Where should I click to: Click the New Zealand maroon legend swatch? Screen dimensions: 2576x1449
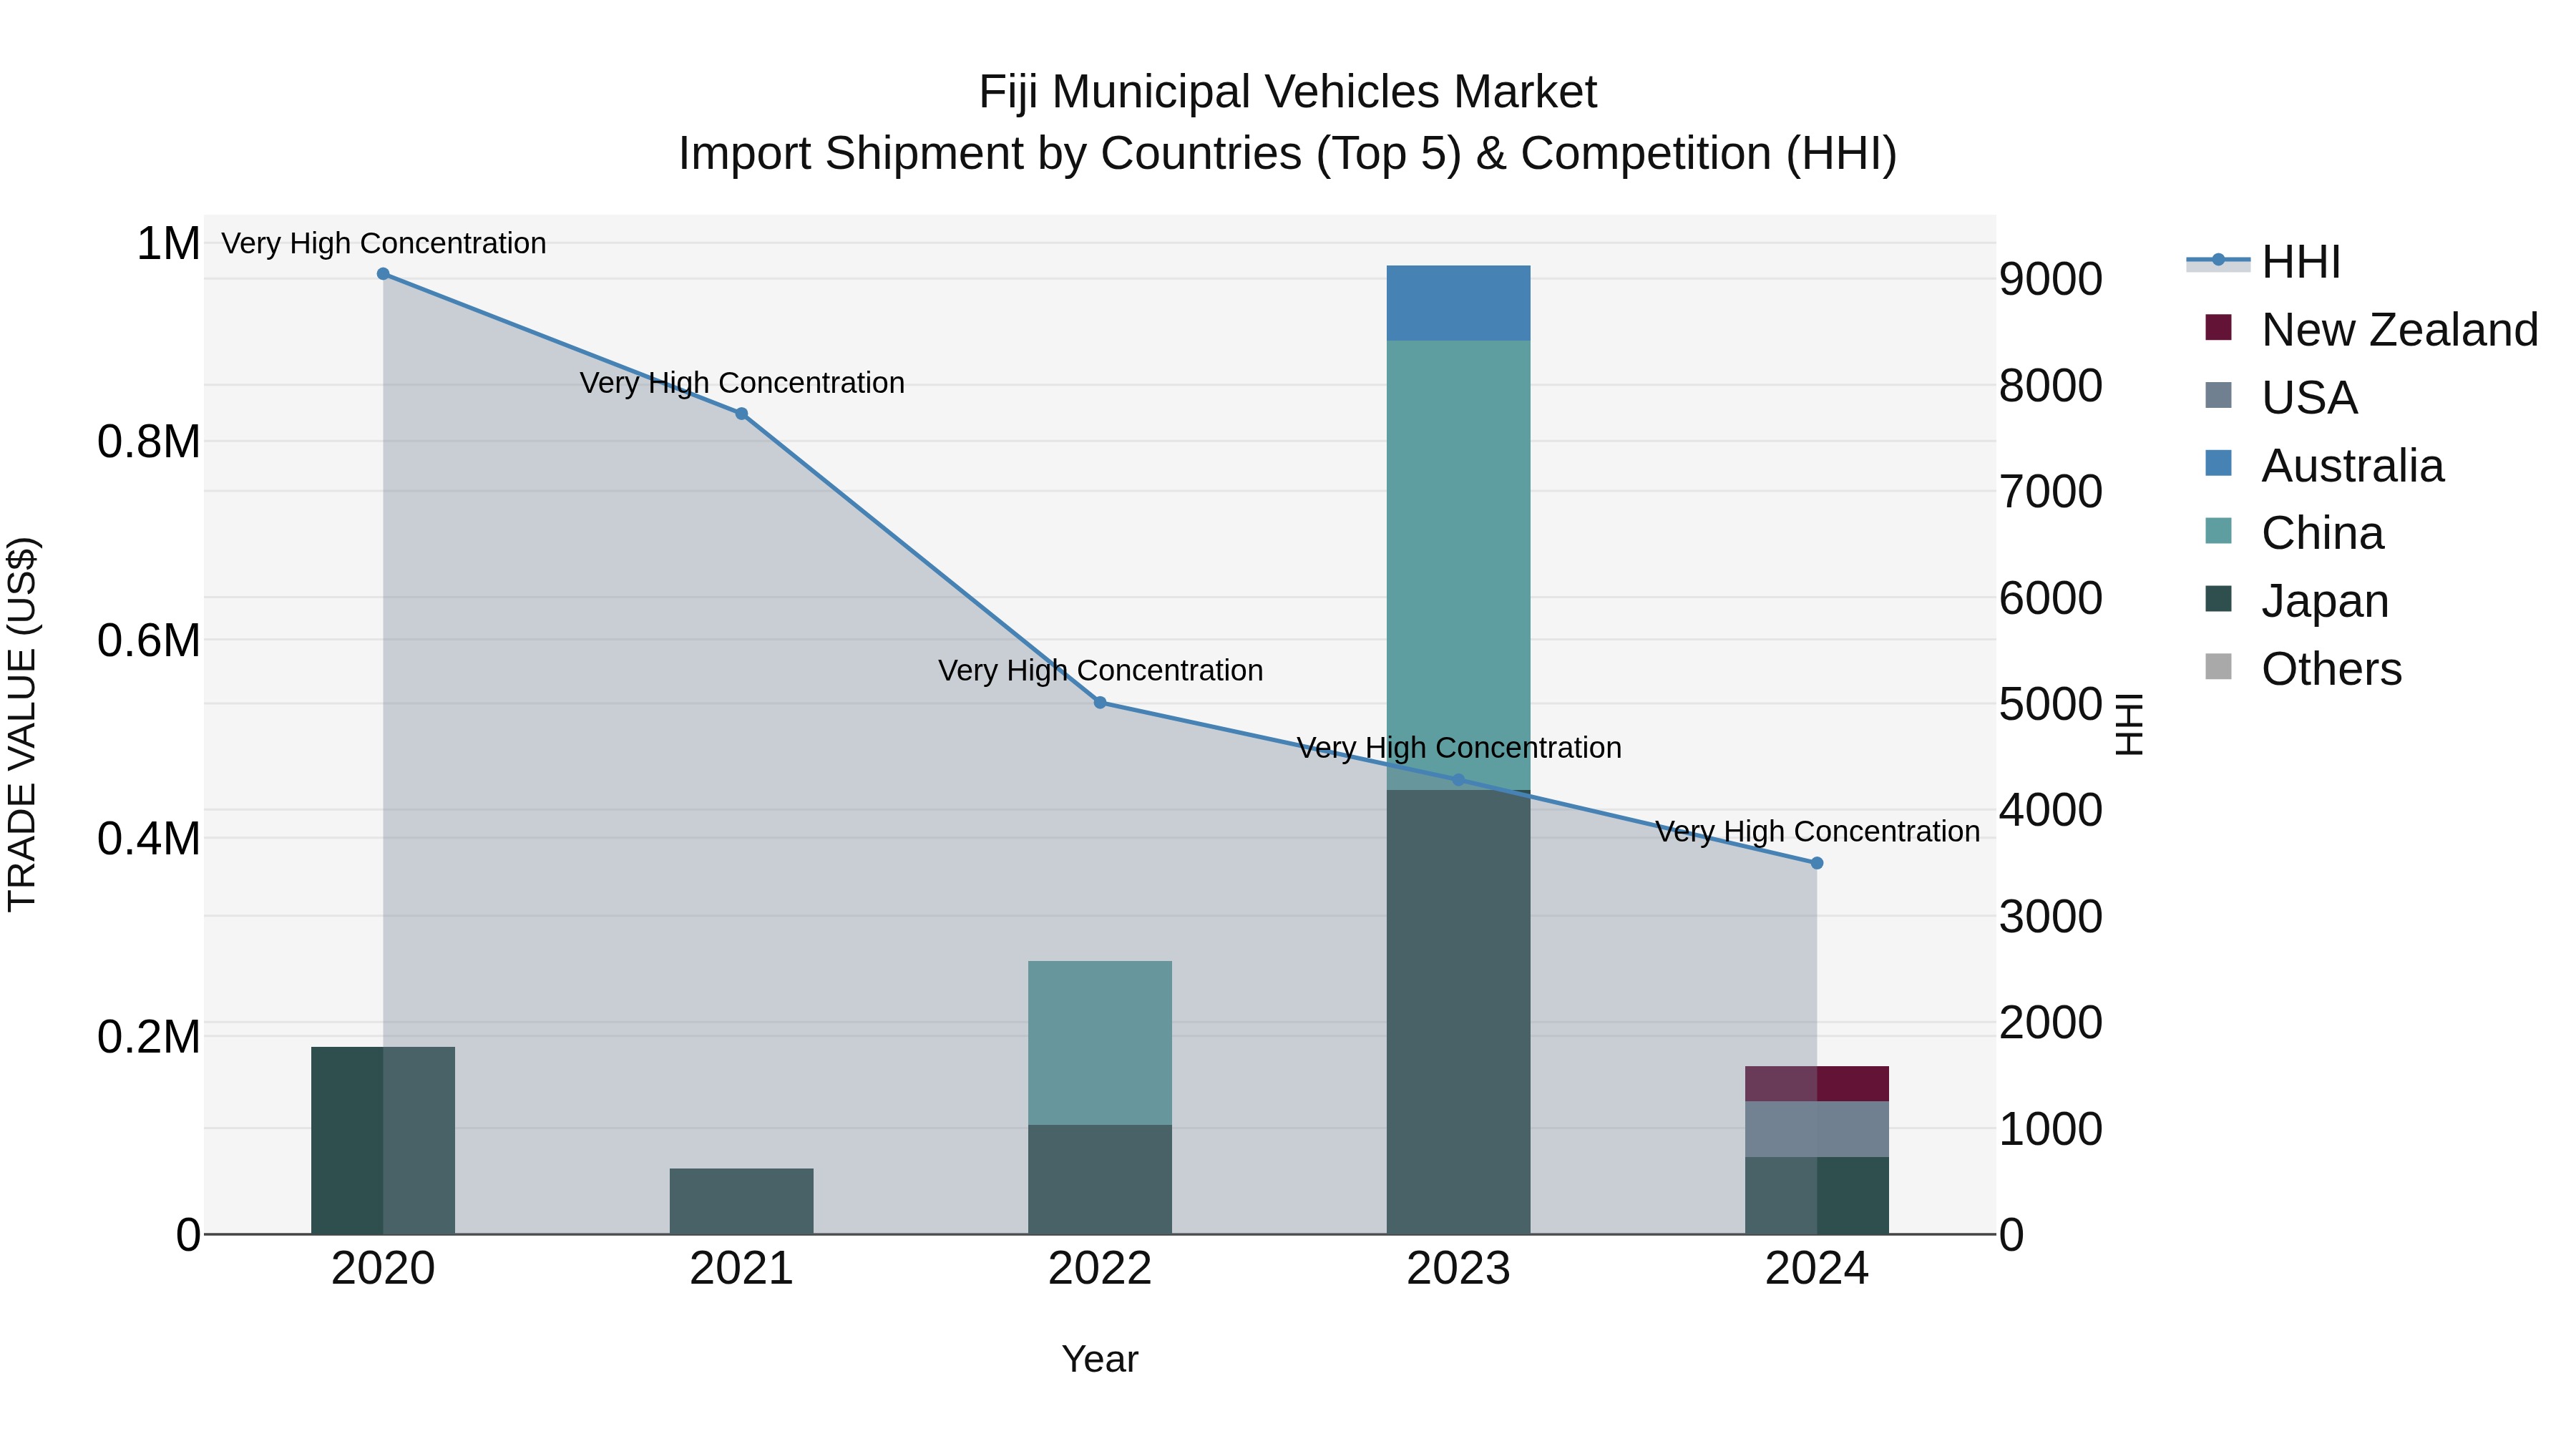(2218, 327)
